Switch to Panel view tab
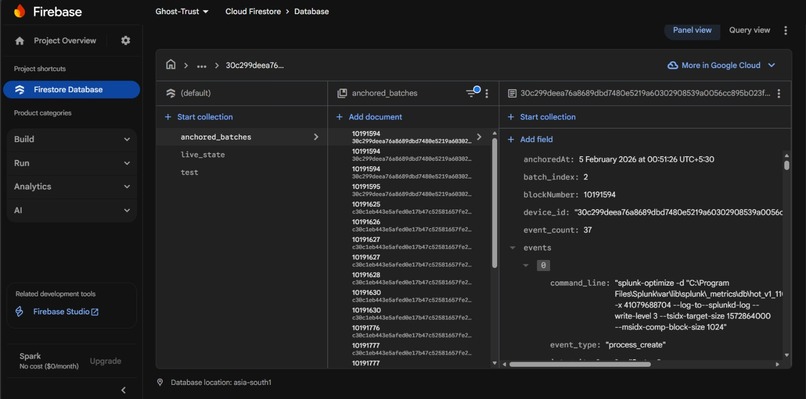The image size is (806, 399). click(692, 30)
